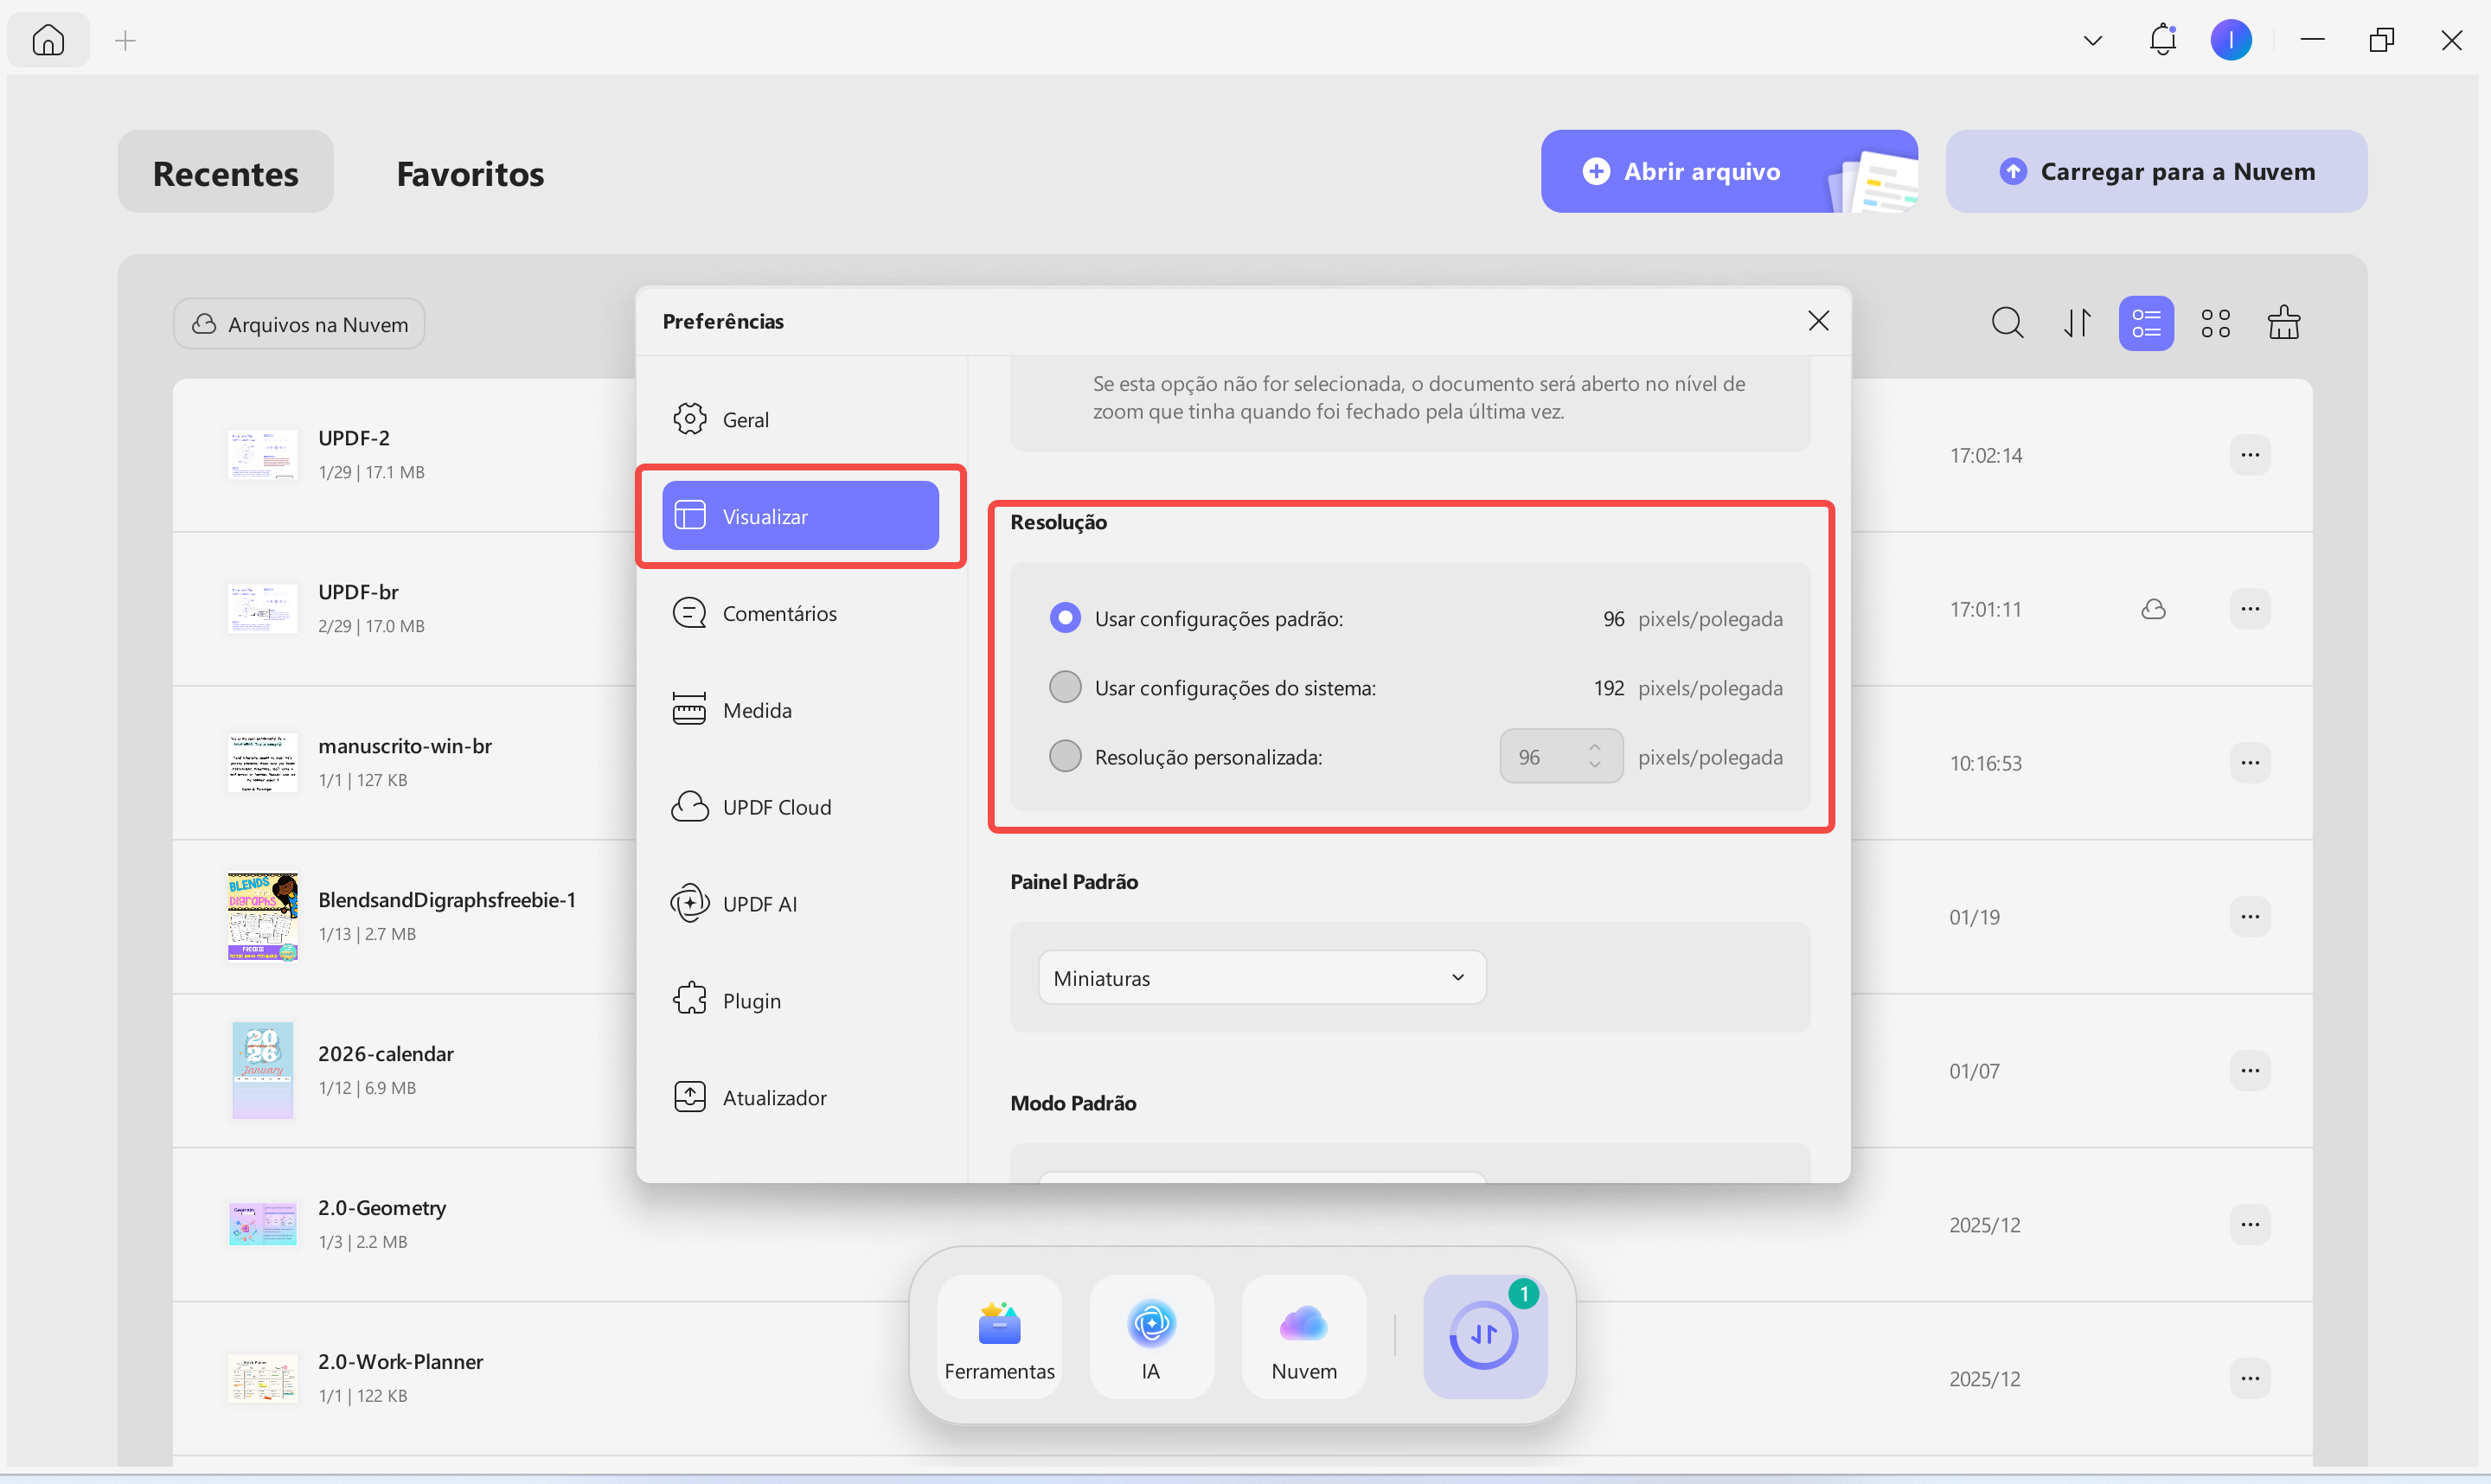Click Carregar para a Nuvem button
Image resolution: width=2491 pixels, height=1484 pixels.
2155,171
